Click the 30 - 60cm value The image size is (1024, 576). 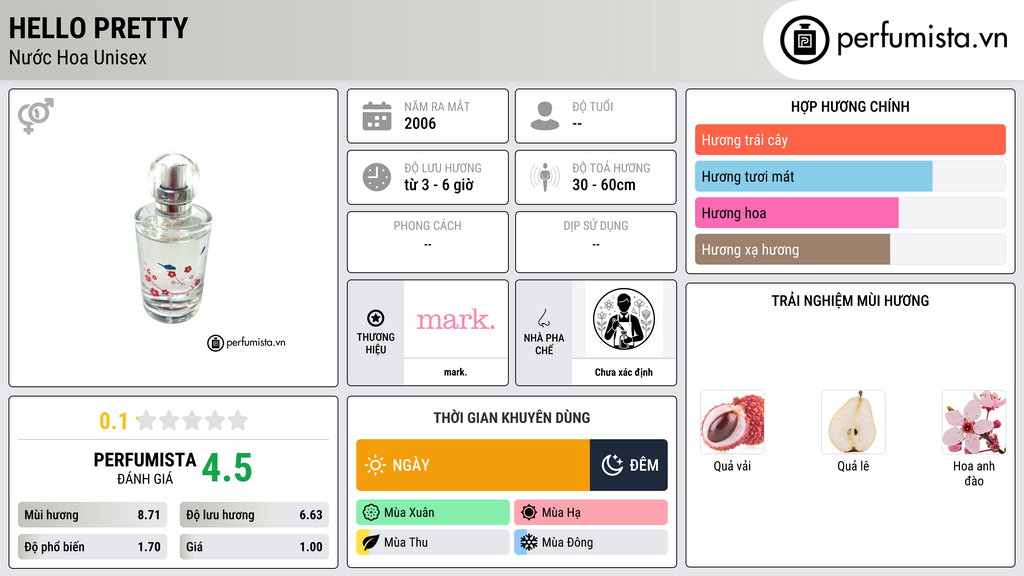point(604,185)
